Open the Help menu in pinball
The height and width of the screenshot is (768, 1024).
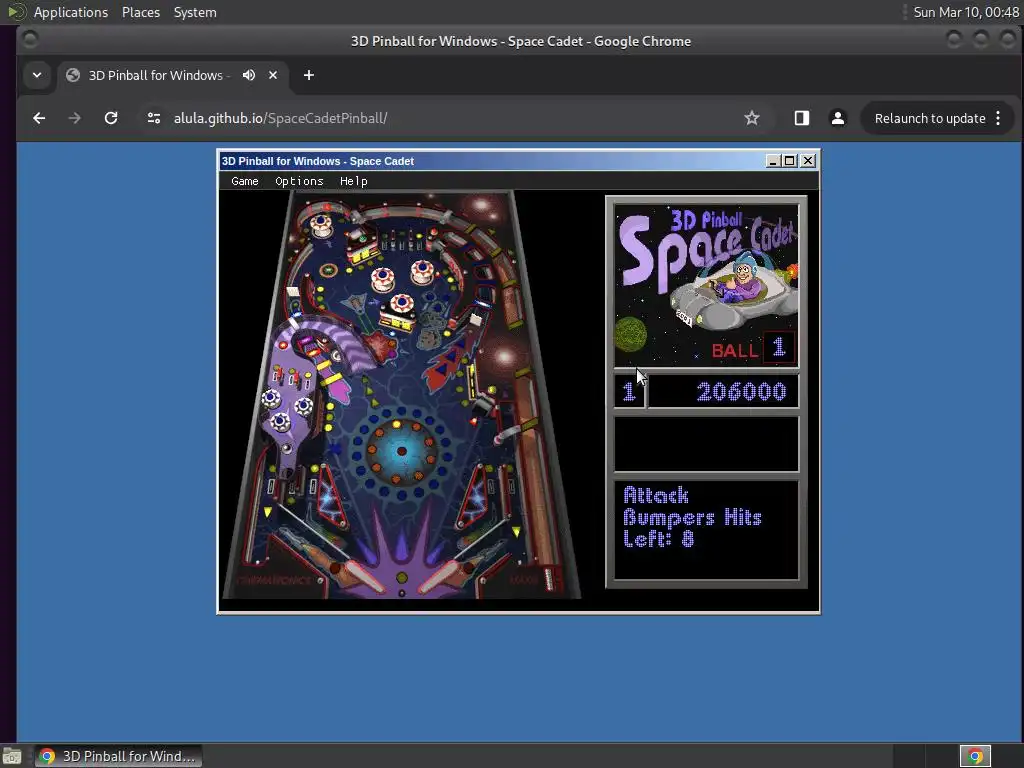click(x=353, y=181)
